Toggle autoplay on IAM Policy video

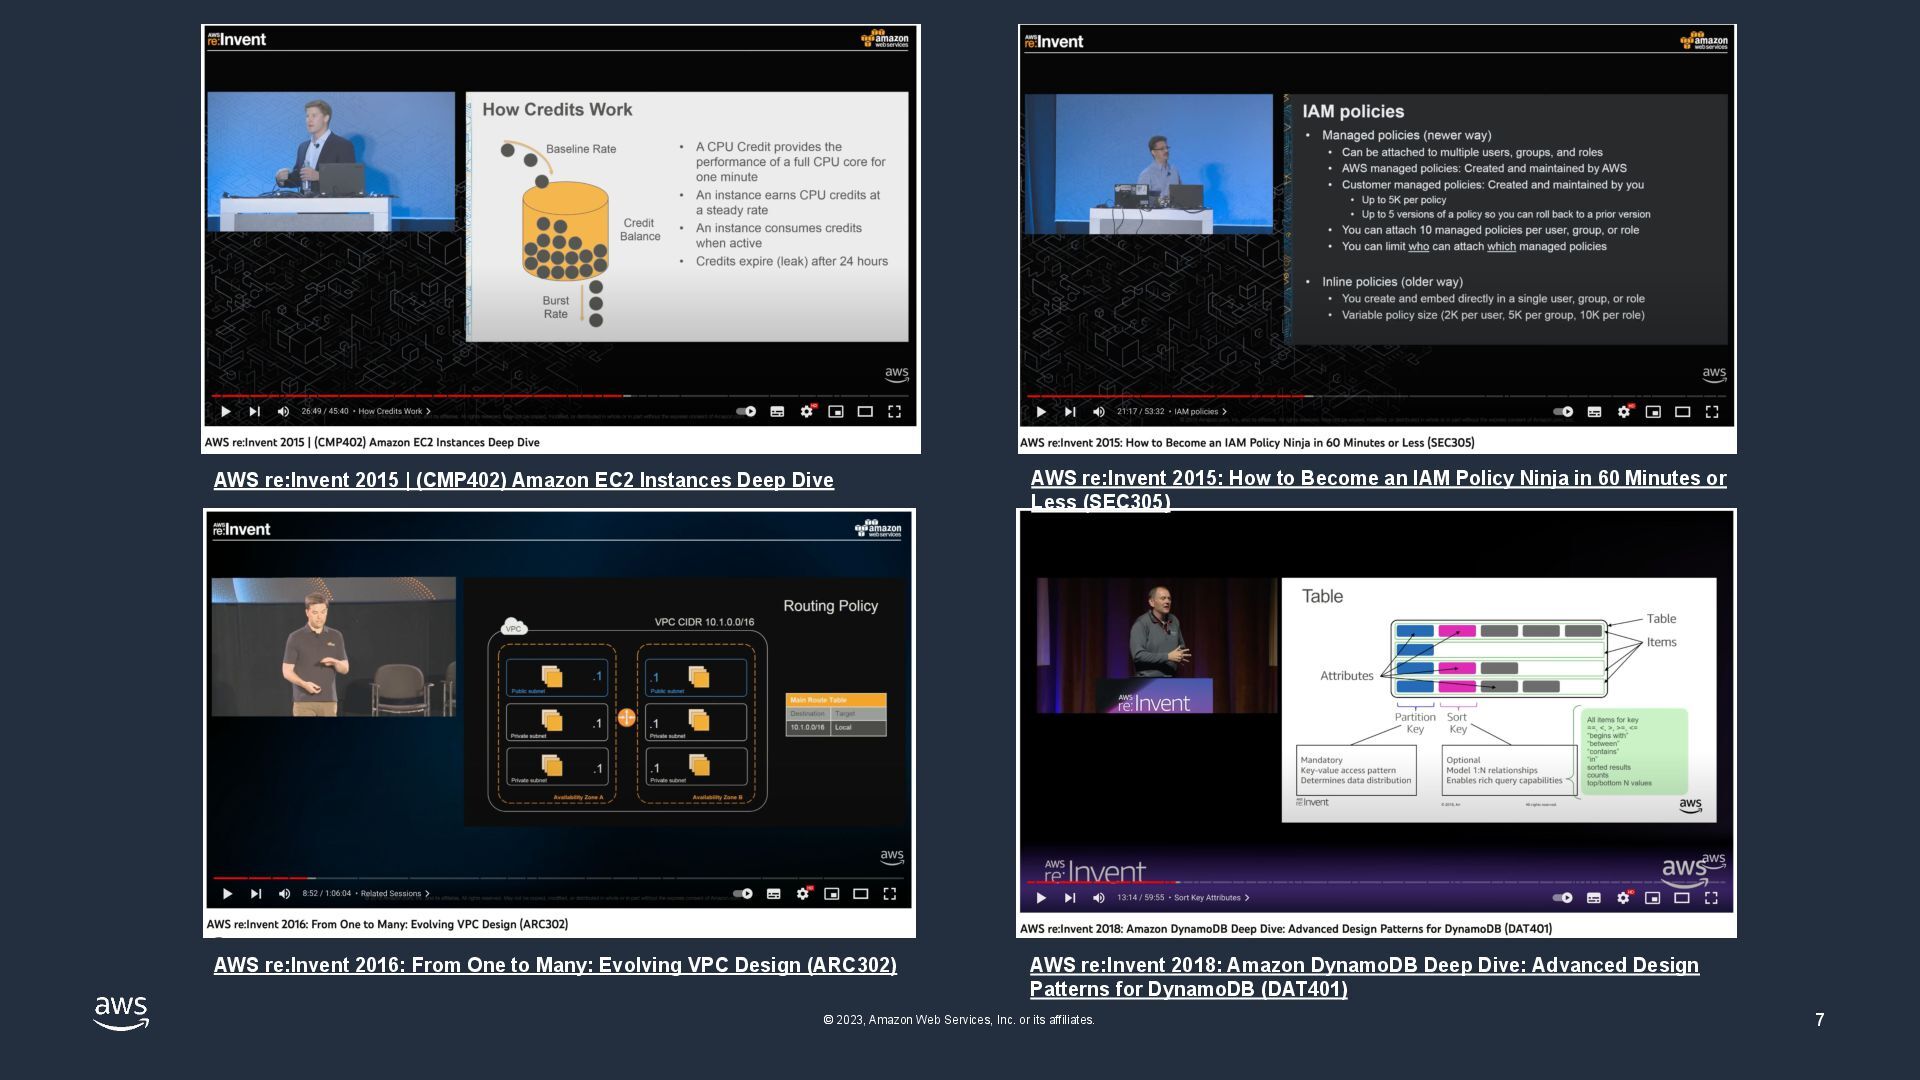click(1563, 412)
